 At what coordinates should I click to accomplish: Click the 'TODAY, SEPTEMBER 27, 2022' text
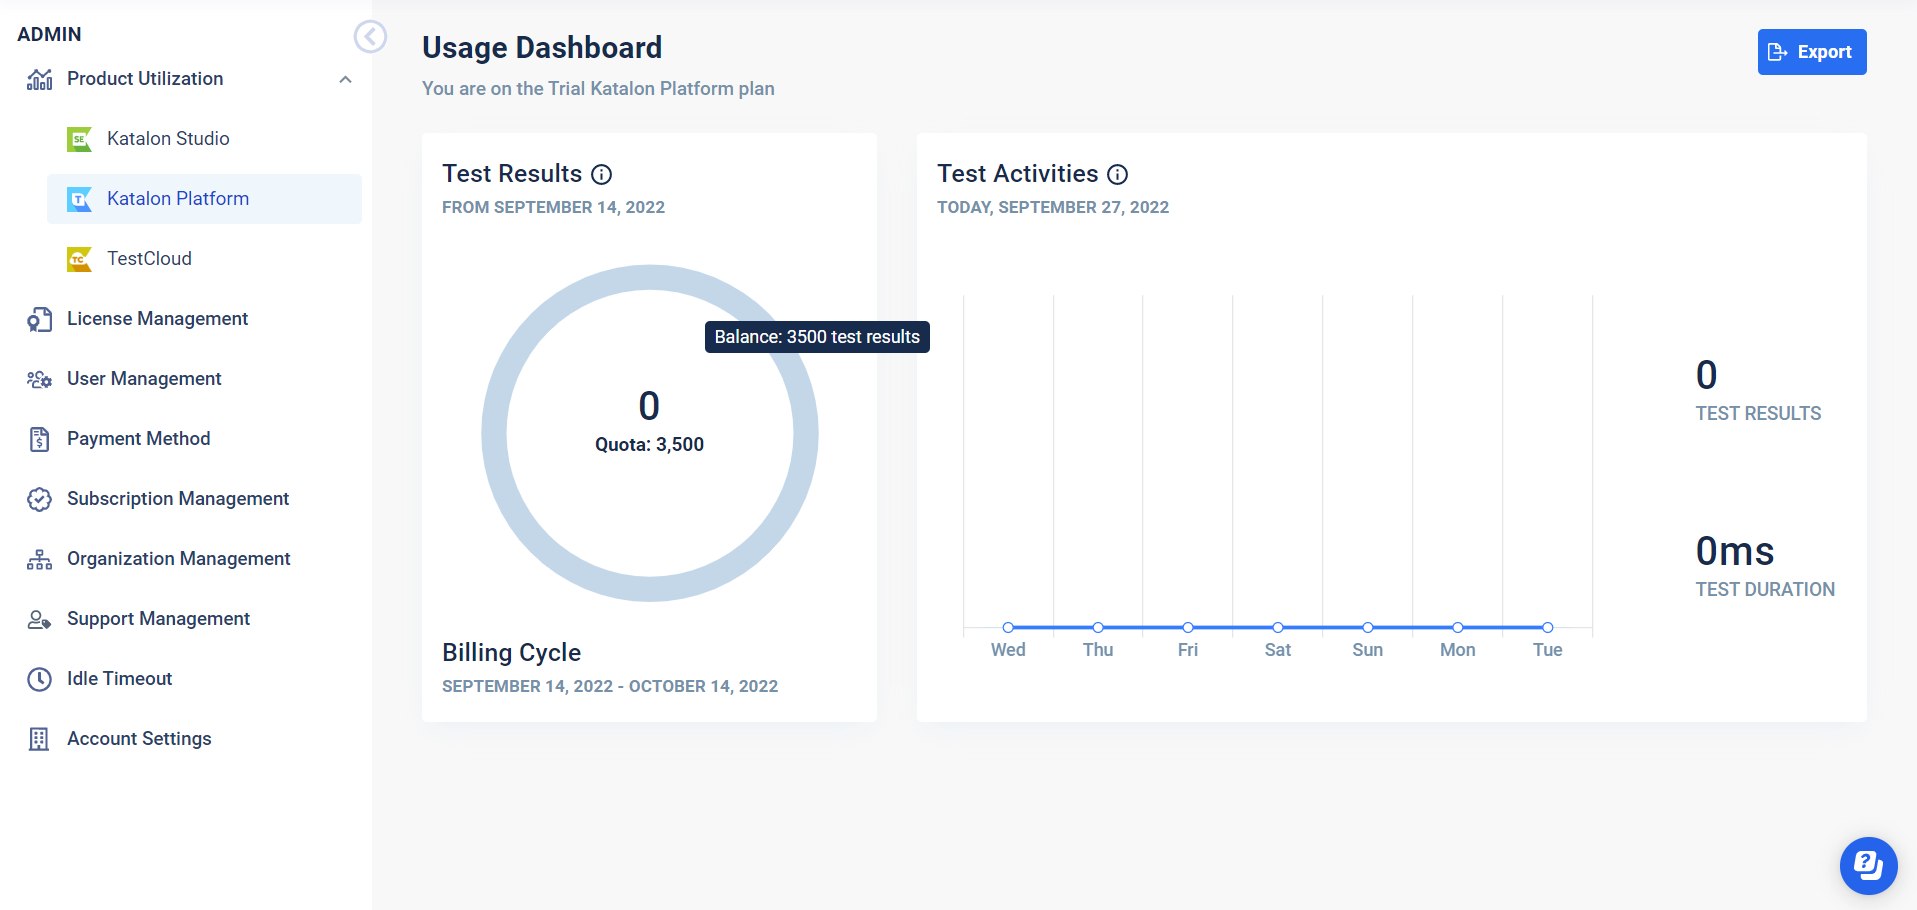coord(1053,207)
